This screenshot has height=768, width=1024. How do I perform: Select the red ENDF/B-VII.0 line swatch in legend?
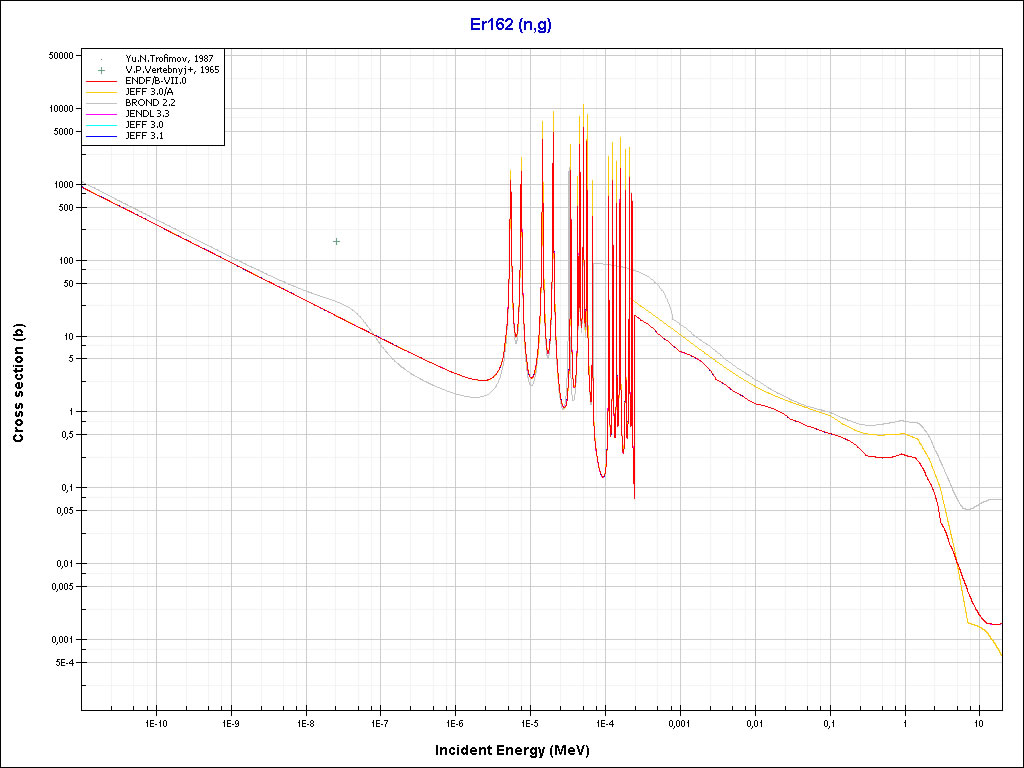102,81
